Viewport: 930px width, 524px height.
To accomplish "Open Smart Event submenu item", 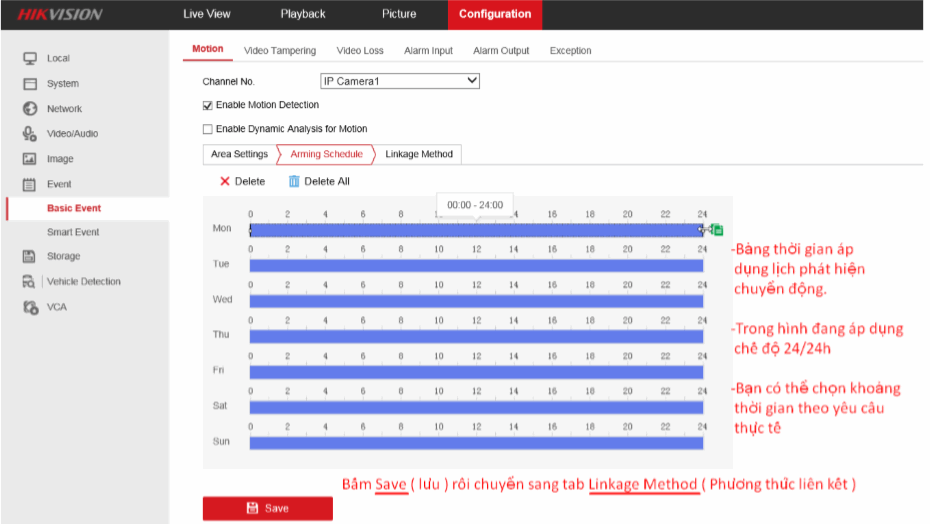I will (x=73, y=232).
